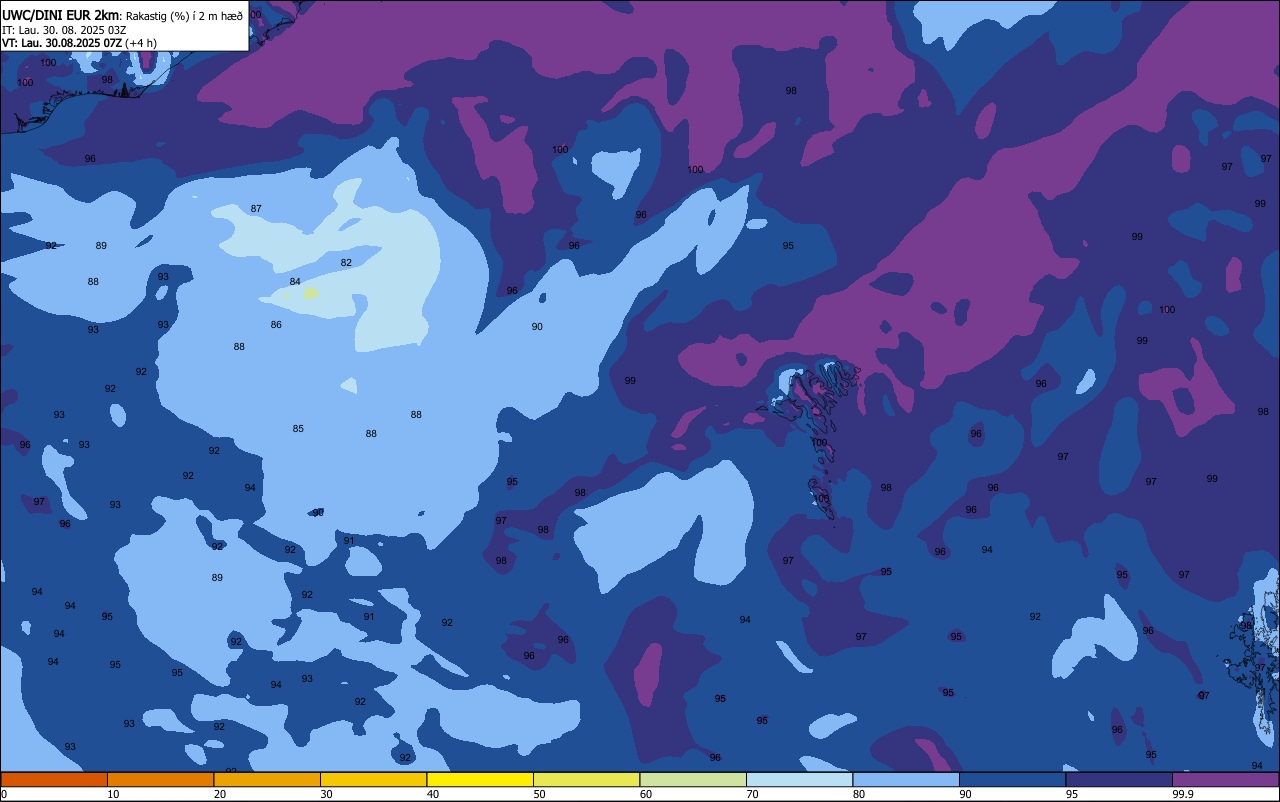This screenshot has height=802, width=1280.
Task: Click the 'VT: Lau. 30.08.2025 07Z' line
Action: click(62, 43)
